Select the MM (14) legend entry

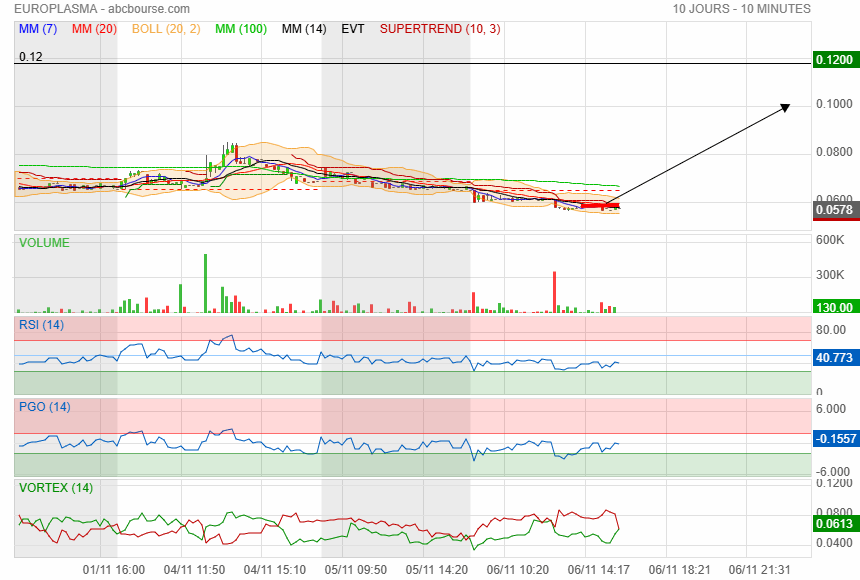(304, 29)
